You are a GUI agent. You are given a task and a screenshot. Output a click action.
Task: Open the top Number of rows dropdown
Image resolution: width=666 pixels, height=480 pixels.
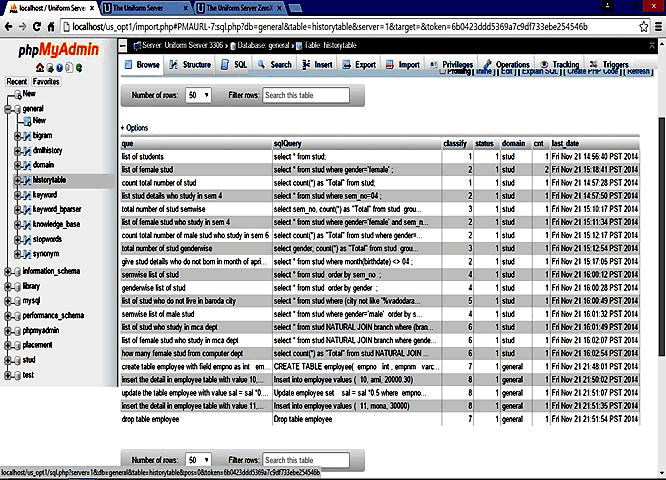pyautogui.click(x=198, y=95)
